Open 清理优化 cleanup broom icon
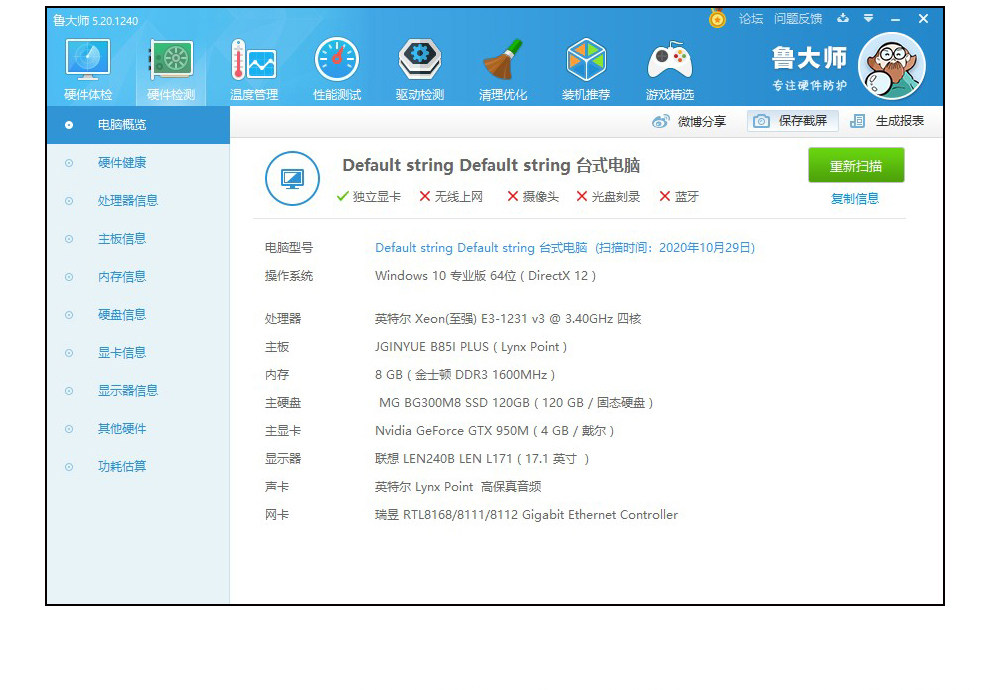This screenshot has width=990, height=690. [503, 69]
